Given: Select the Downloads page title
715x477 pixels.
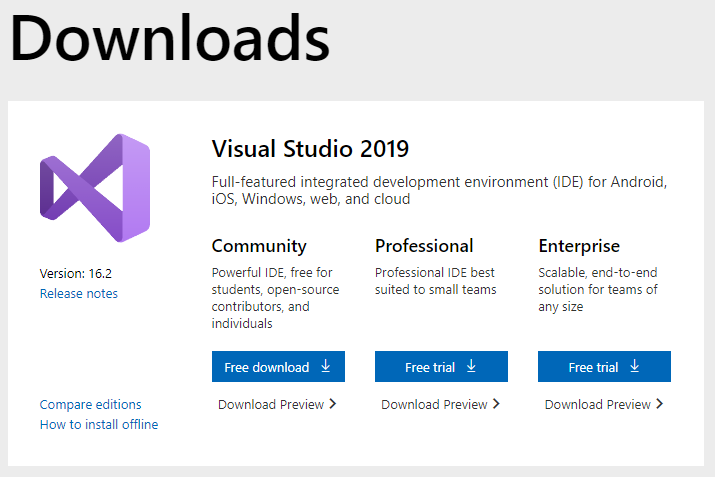Looking at the screenshot, I should coord(169,37).
